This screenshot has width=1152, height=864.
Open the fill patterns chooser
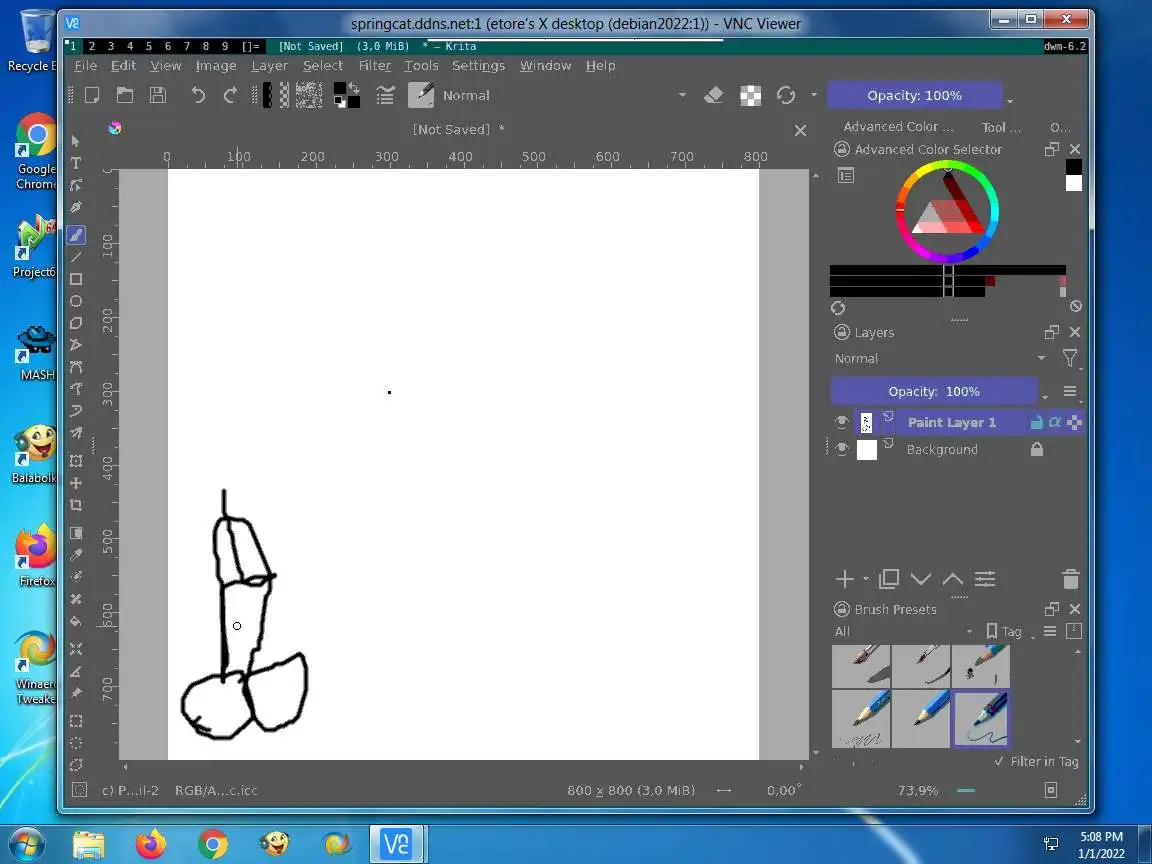(x=309, y=95)
